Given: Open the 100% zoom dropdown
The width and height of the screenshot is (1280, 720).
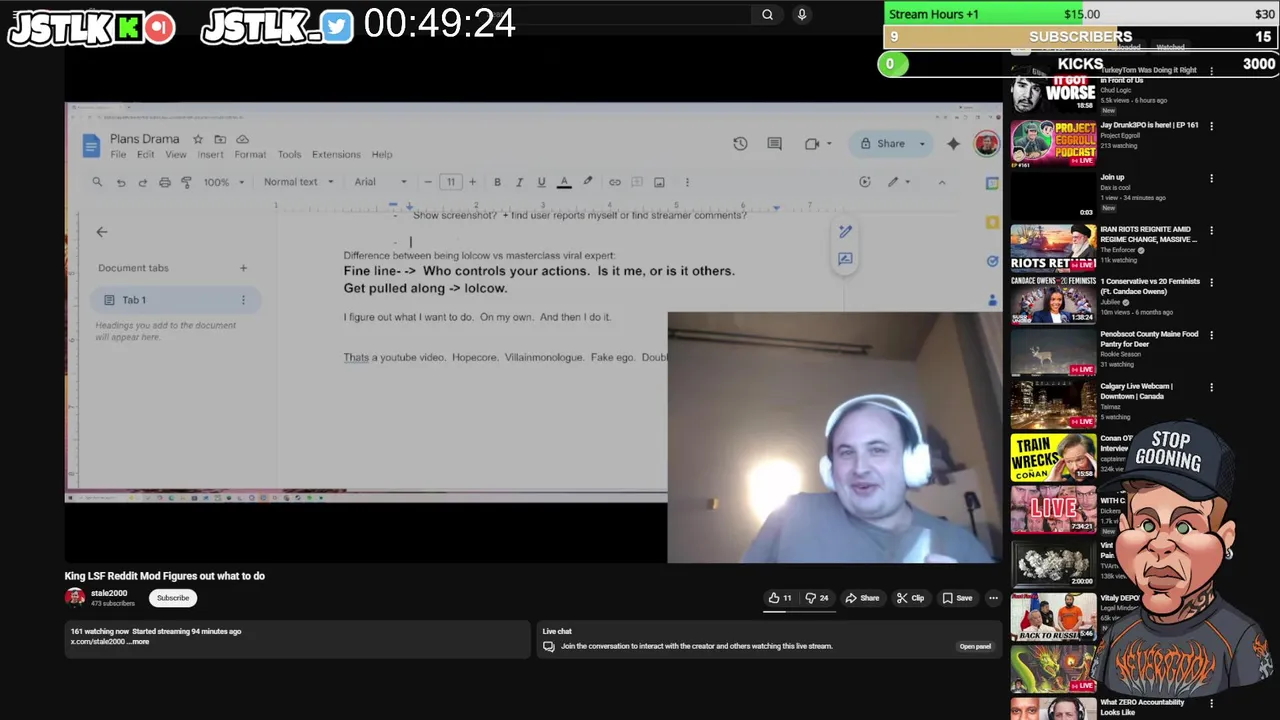Looking at the screenshot, I should tap(224, 182).
